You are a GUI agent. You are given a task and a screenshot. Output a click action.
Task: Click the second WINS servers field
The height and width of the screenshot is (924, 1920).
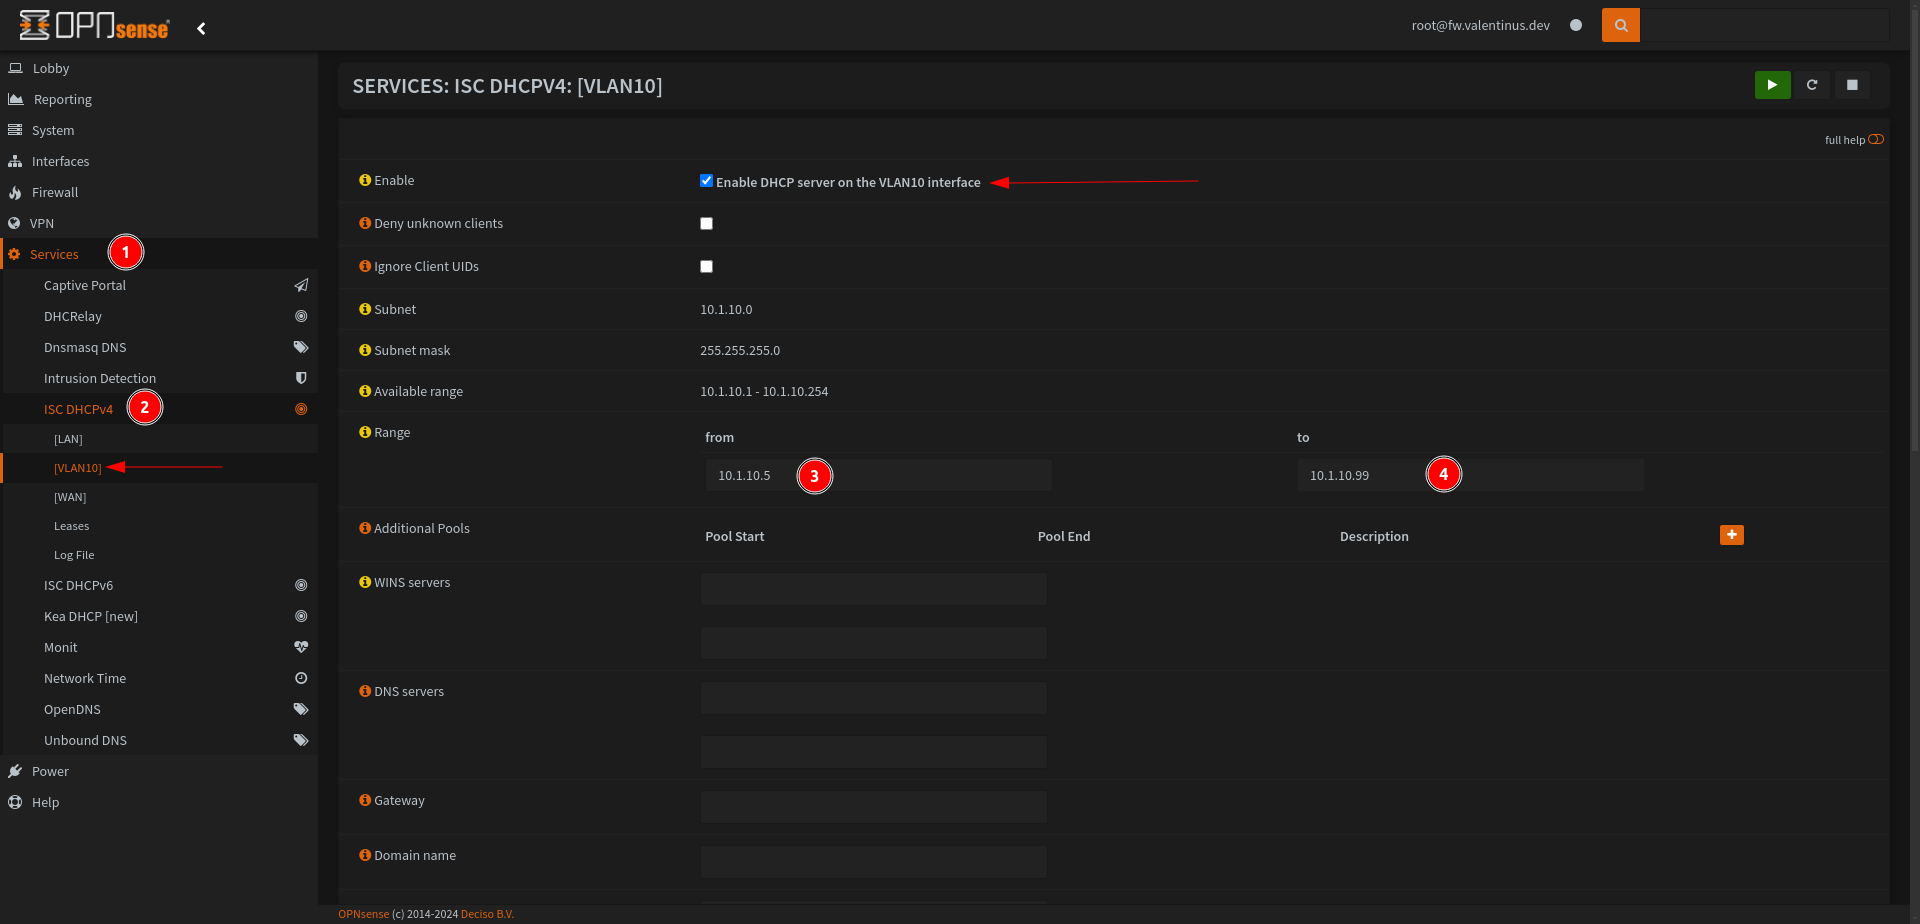coord(873,643)
